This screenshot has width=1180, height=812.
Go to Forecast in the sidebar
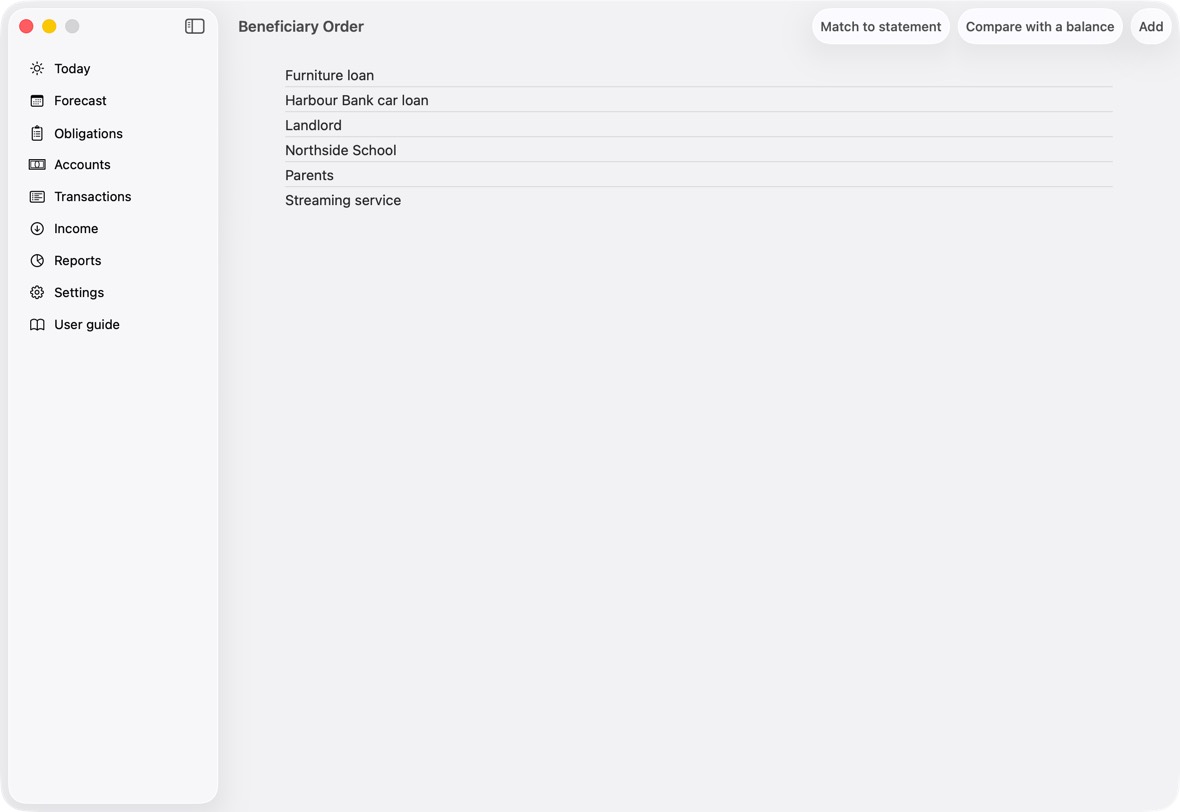[113, 101]
